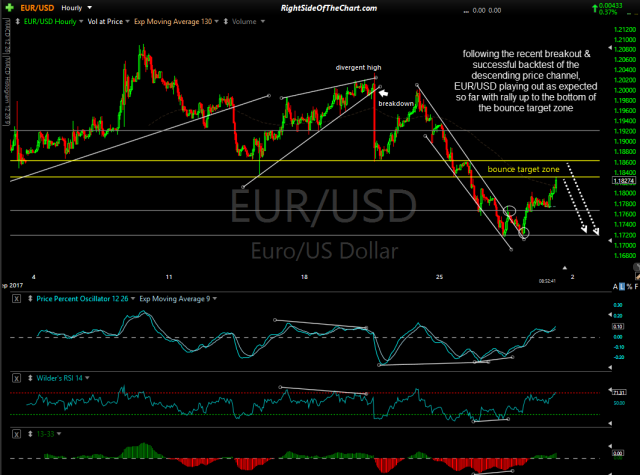This screenshot has width=640, height=475.
Task: Click the move arrows beside 13-33
Action: pyautogui.click(x=30, y=434)
